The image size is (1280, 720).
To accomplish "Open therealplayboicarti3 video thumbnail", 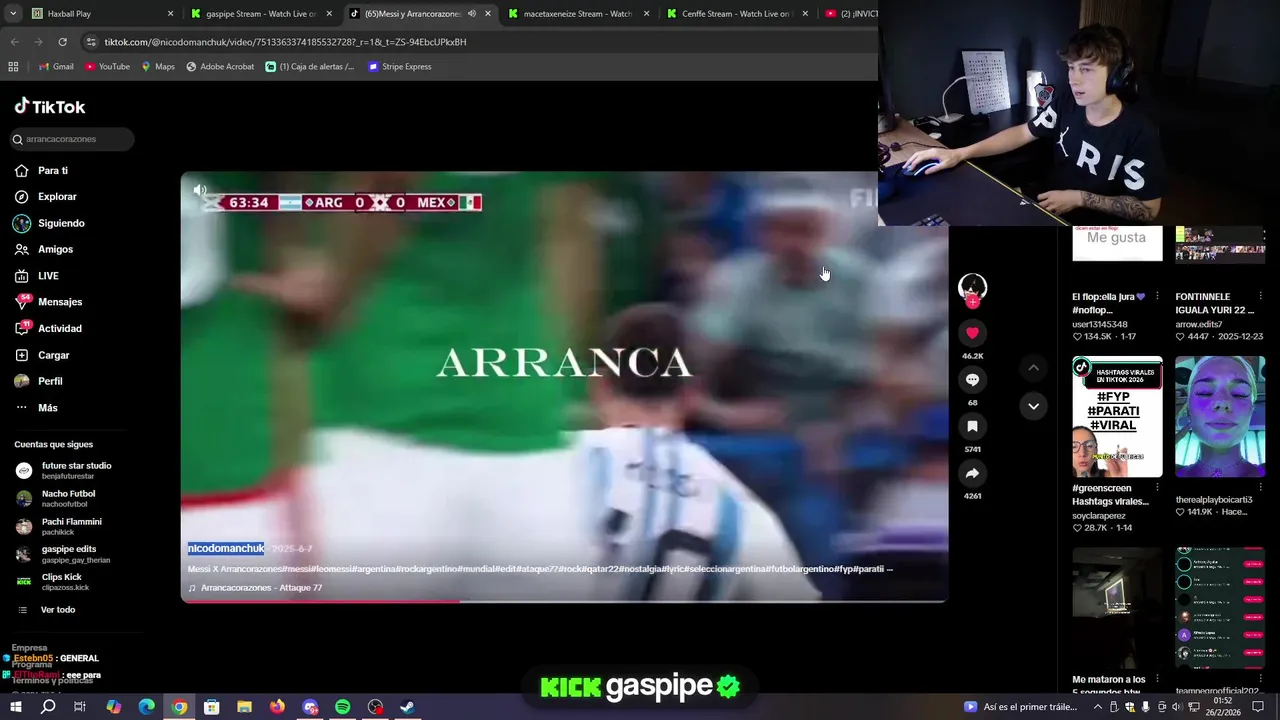I will [1220, 416].
